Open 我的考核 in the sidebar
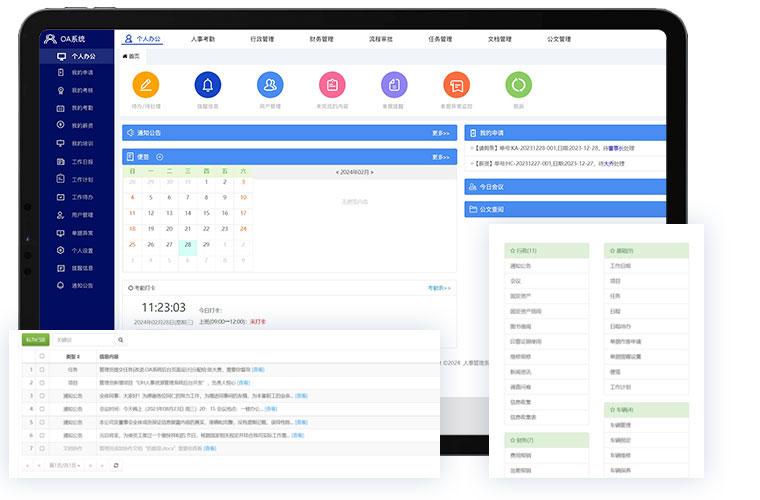Image resolution: width=760 pixels, height=500 pixels. 77,90
